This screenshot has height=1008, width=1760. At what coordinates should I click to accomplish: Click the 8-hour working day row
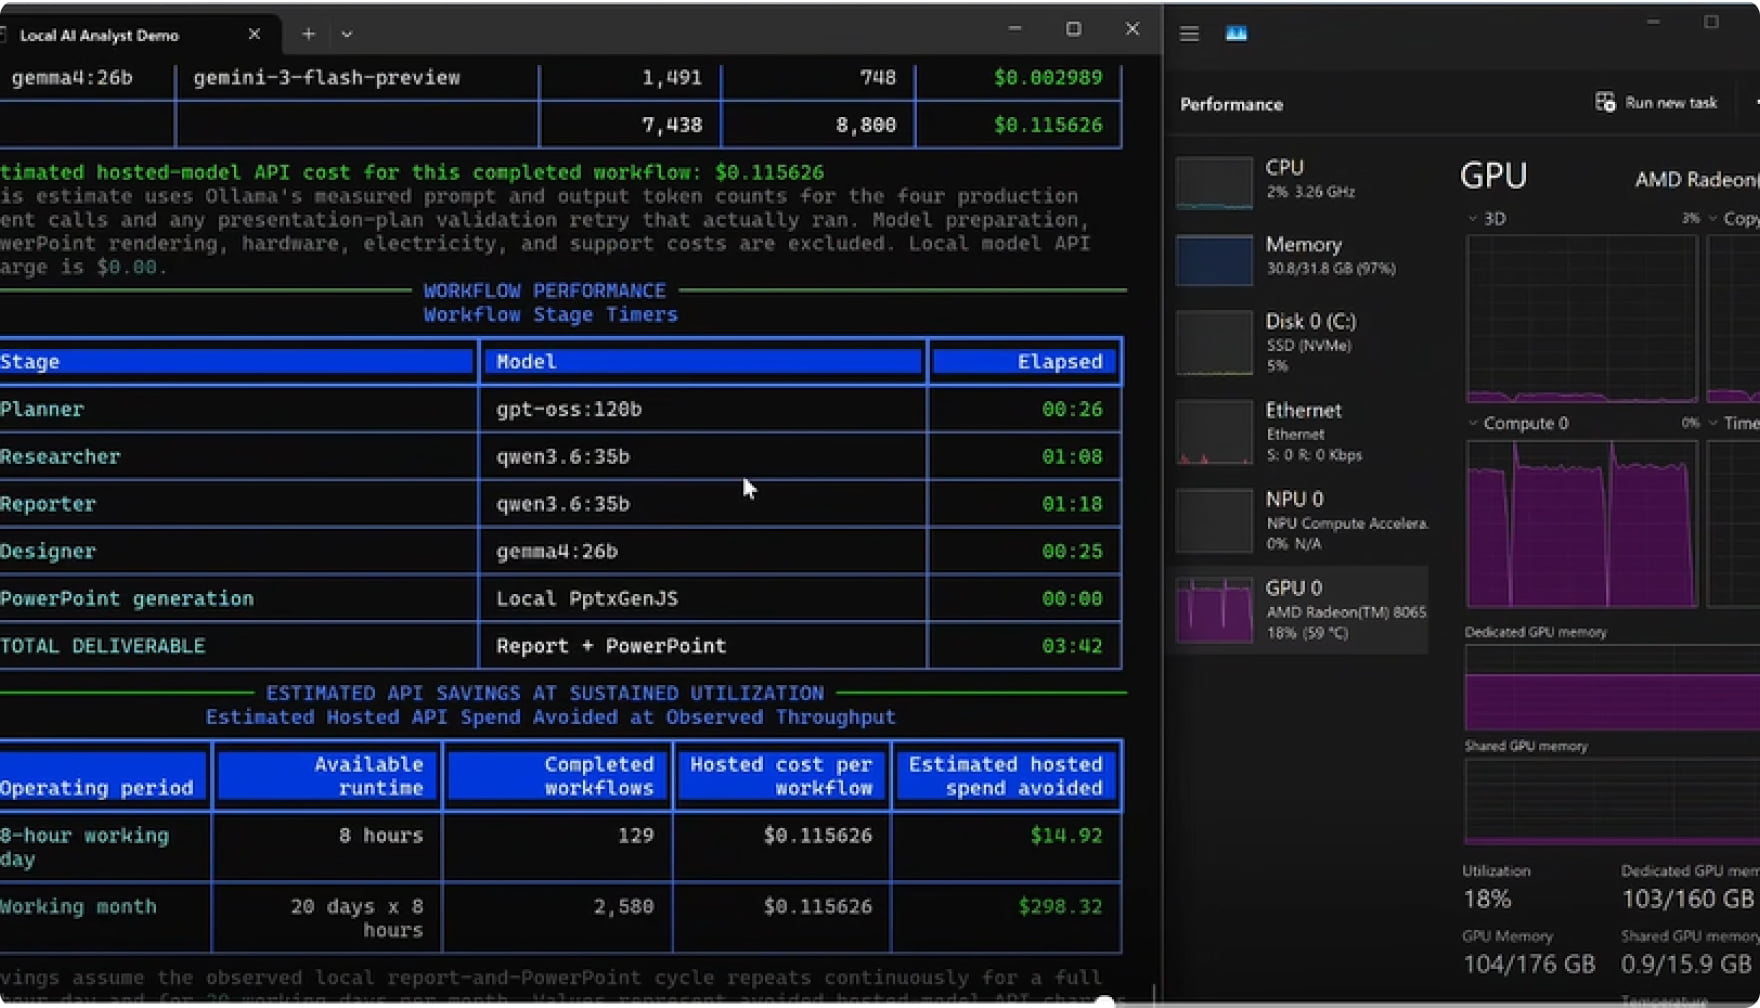pos(560,847)
